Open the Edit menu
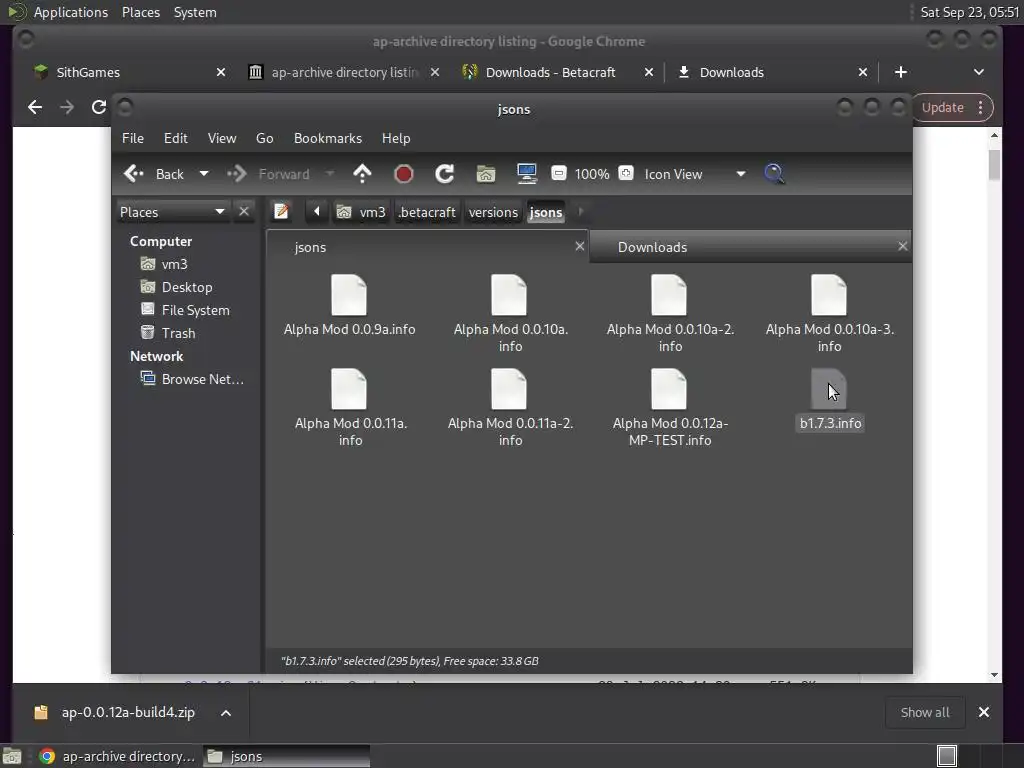The image size is (1024, 768). (176, 138)
